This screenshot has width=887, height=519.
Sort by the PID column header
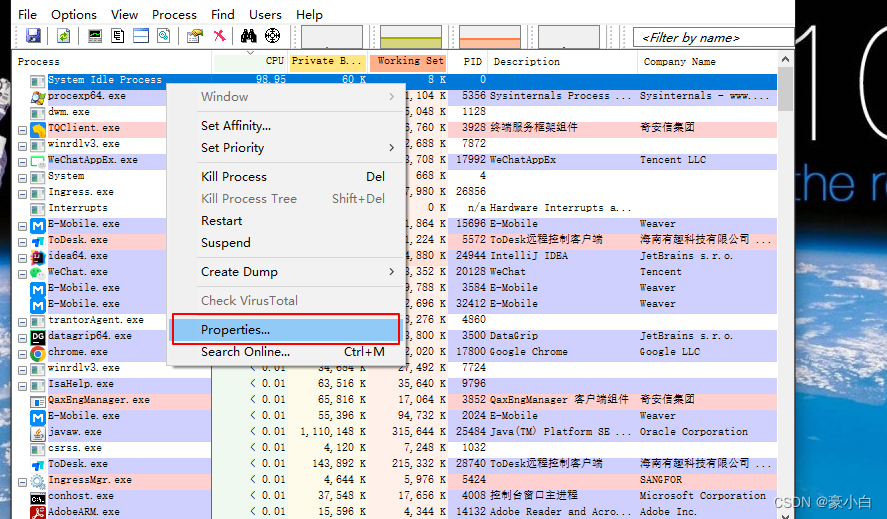(x=468, y=61)
